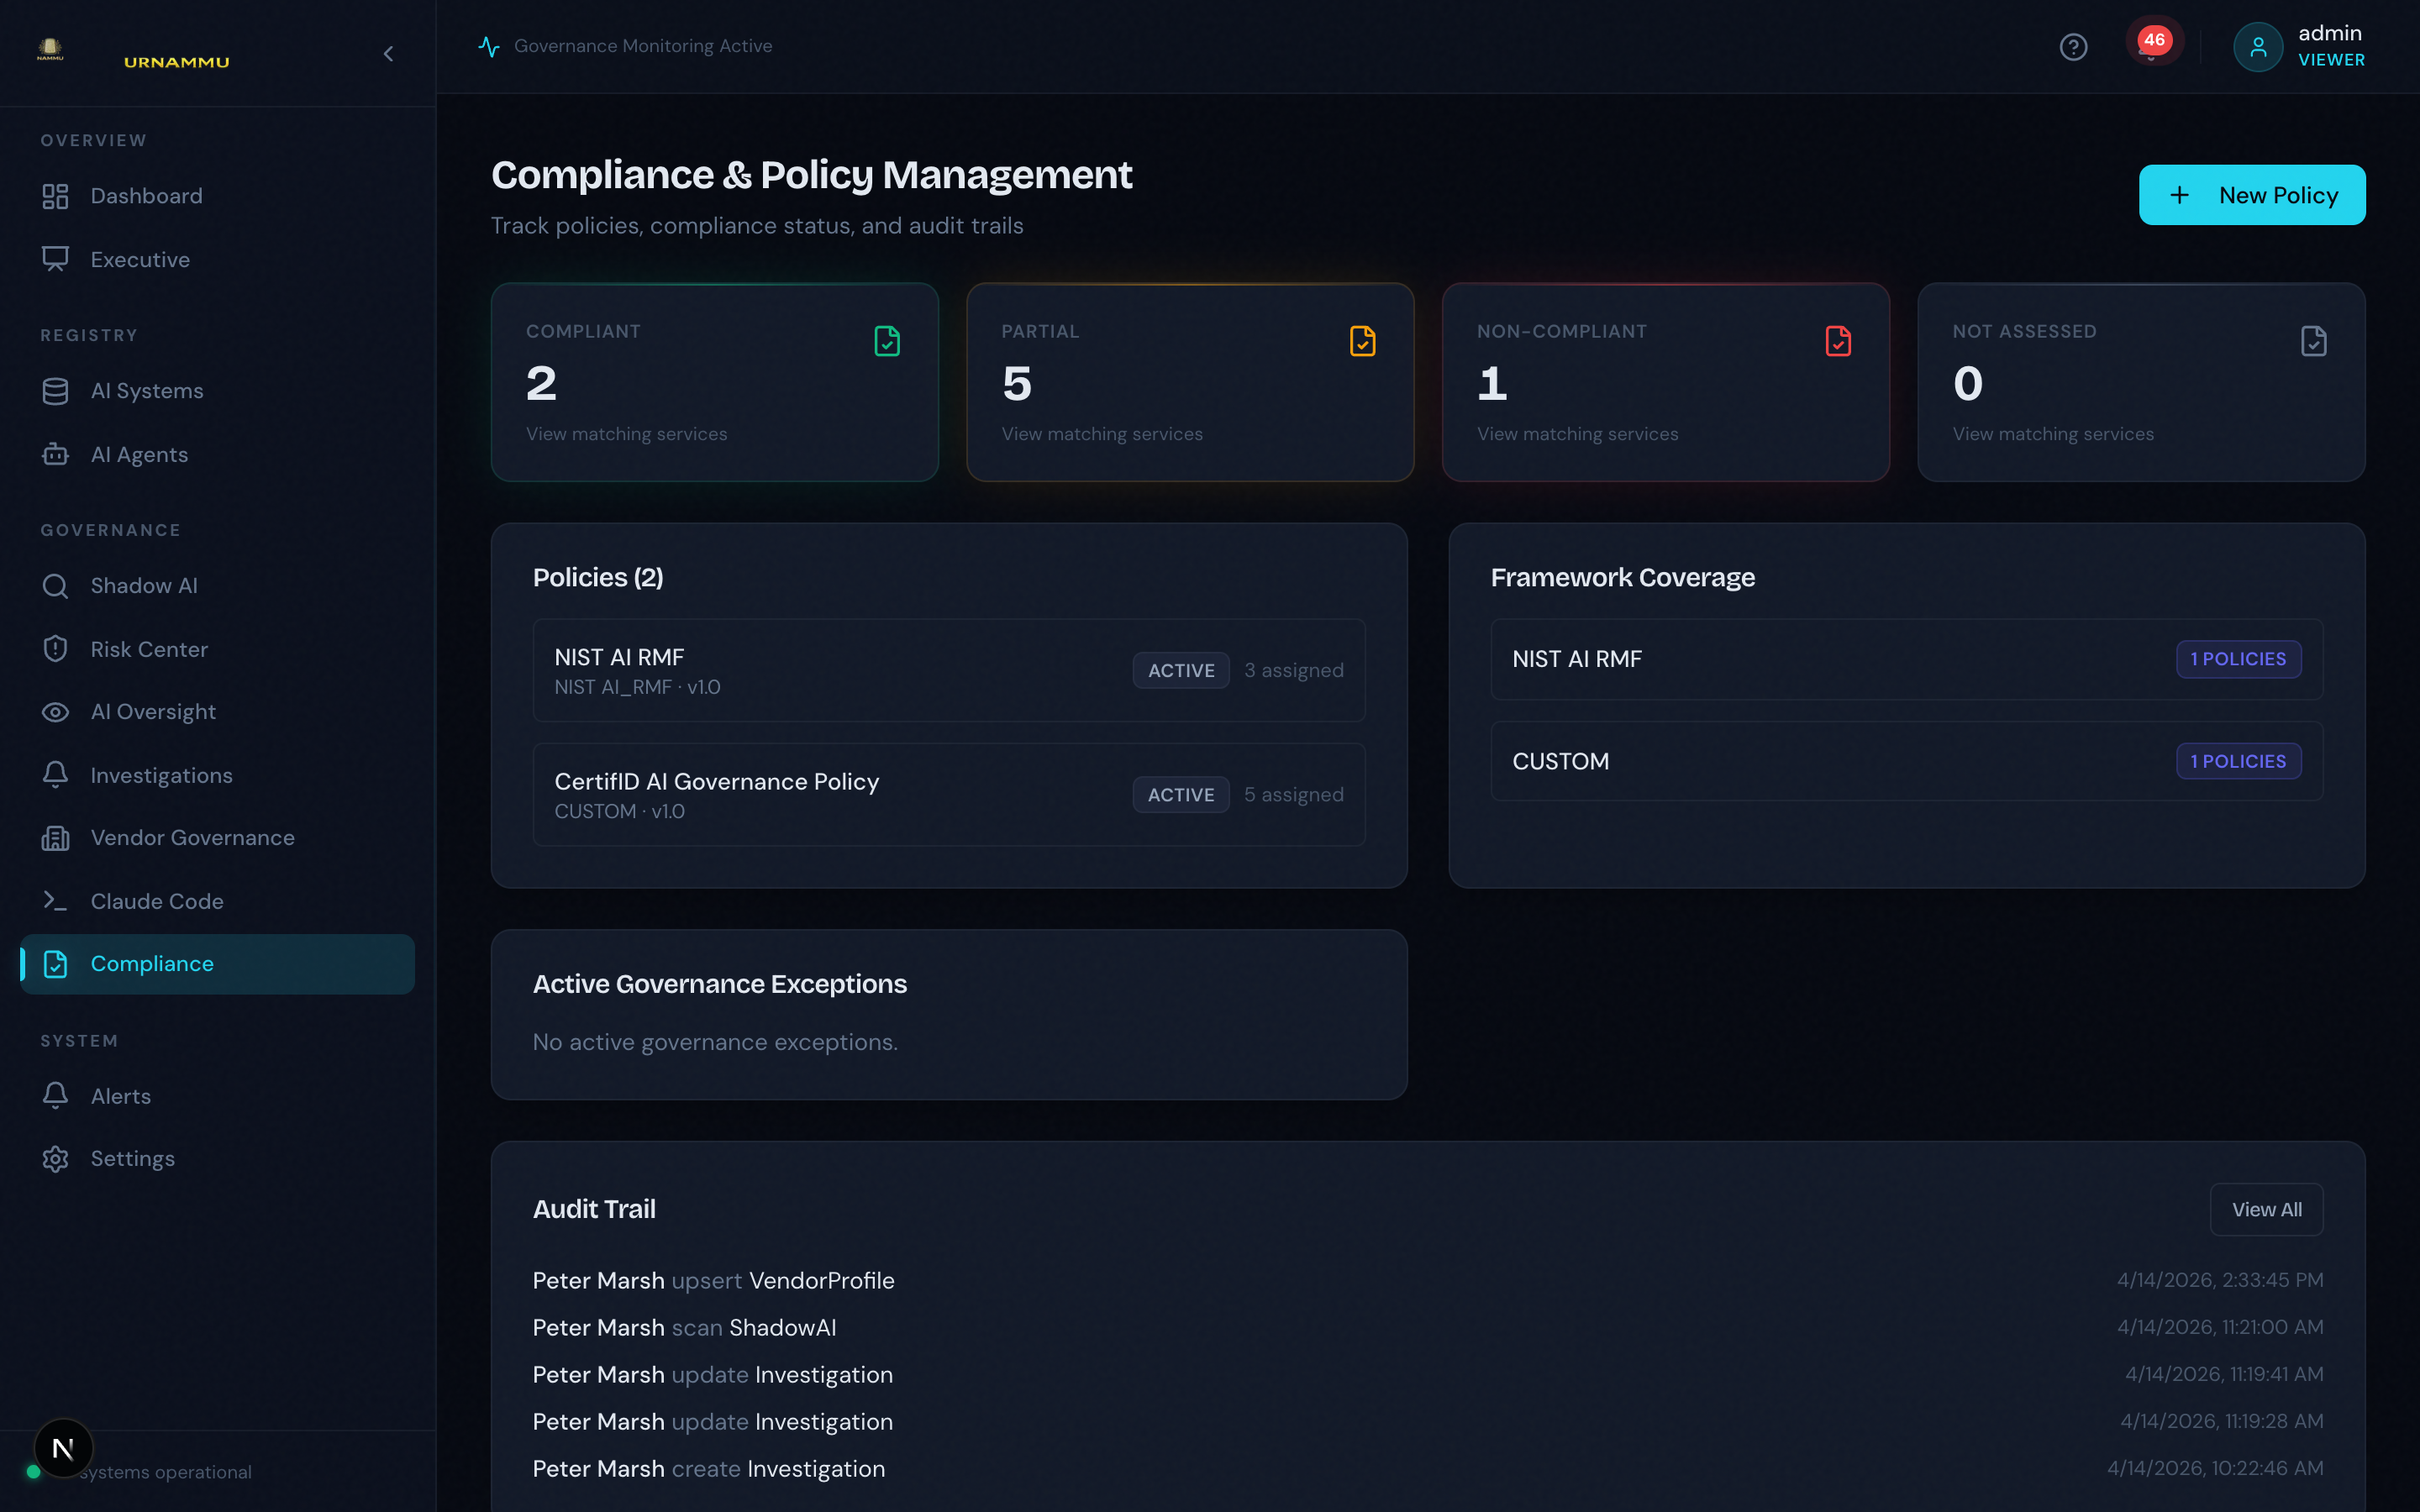Open View matching services under Non-Compliant
2420x1512 pixels.
point(1577,433)
